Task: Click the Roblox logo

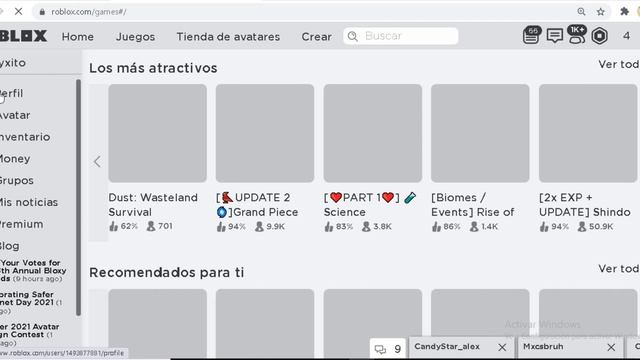Action: coord(23,36)
